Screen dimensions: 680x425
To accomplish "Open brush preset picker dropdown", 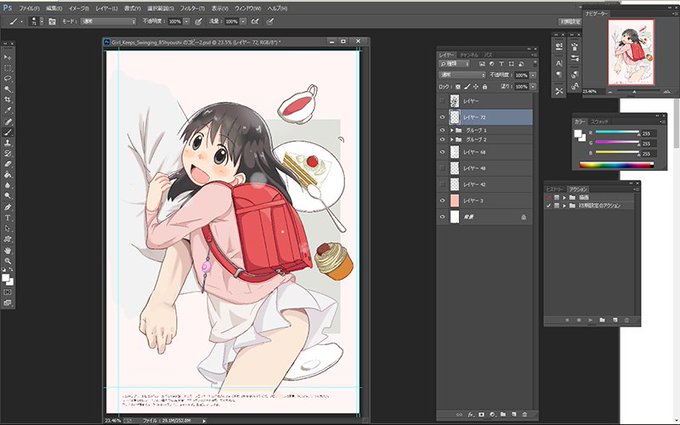I will [x=42, y=21].
